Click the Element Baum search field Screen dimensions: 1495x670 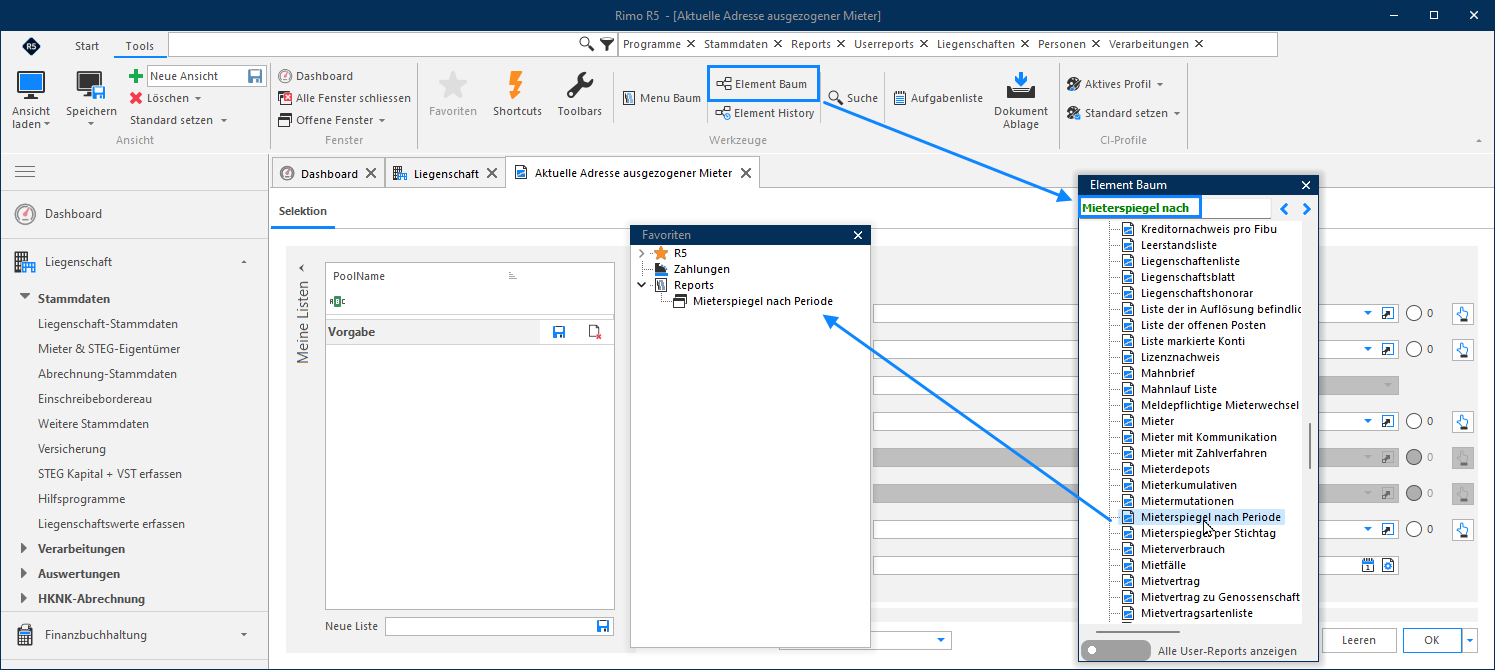point(1174,208)
